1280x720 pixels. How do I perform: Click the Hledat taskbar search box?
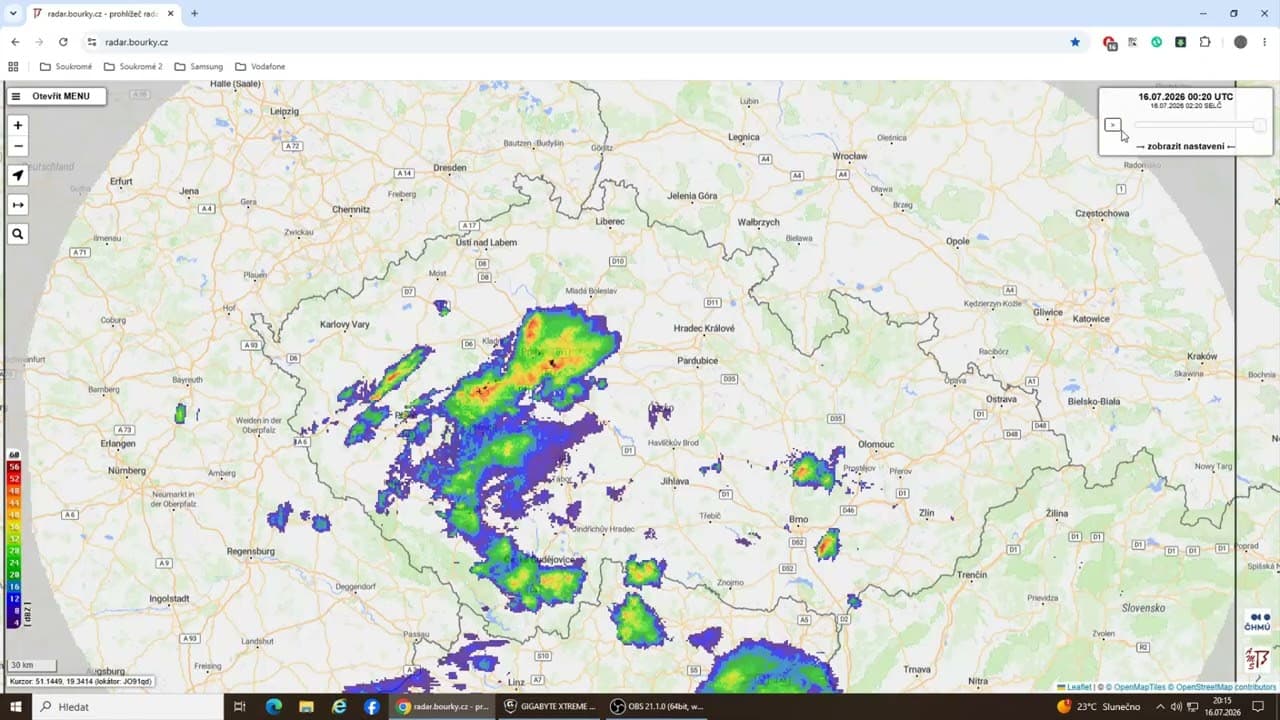coord(127,706)
